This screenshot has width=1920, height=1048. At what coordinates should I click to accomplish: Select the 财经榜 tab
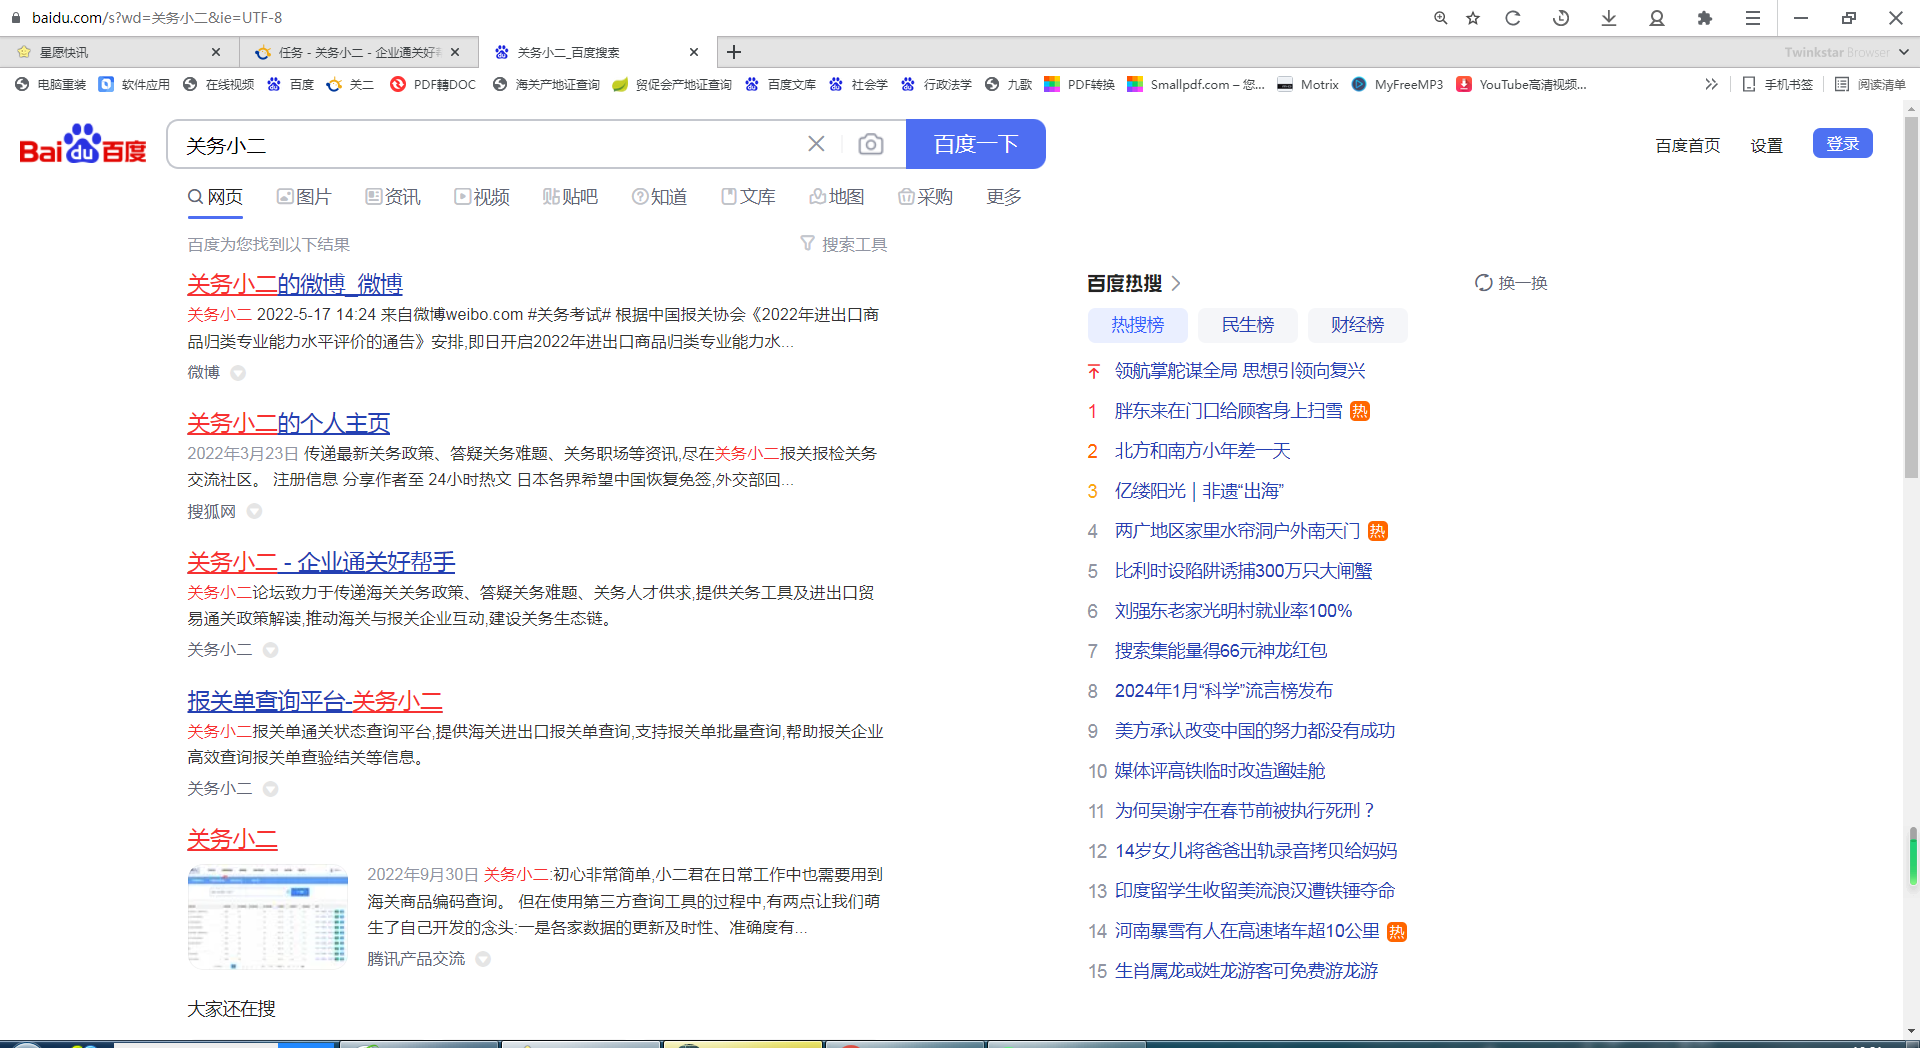pos(1358,325)
